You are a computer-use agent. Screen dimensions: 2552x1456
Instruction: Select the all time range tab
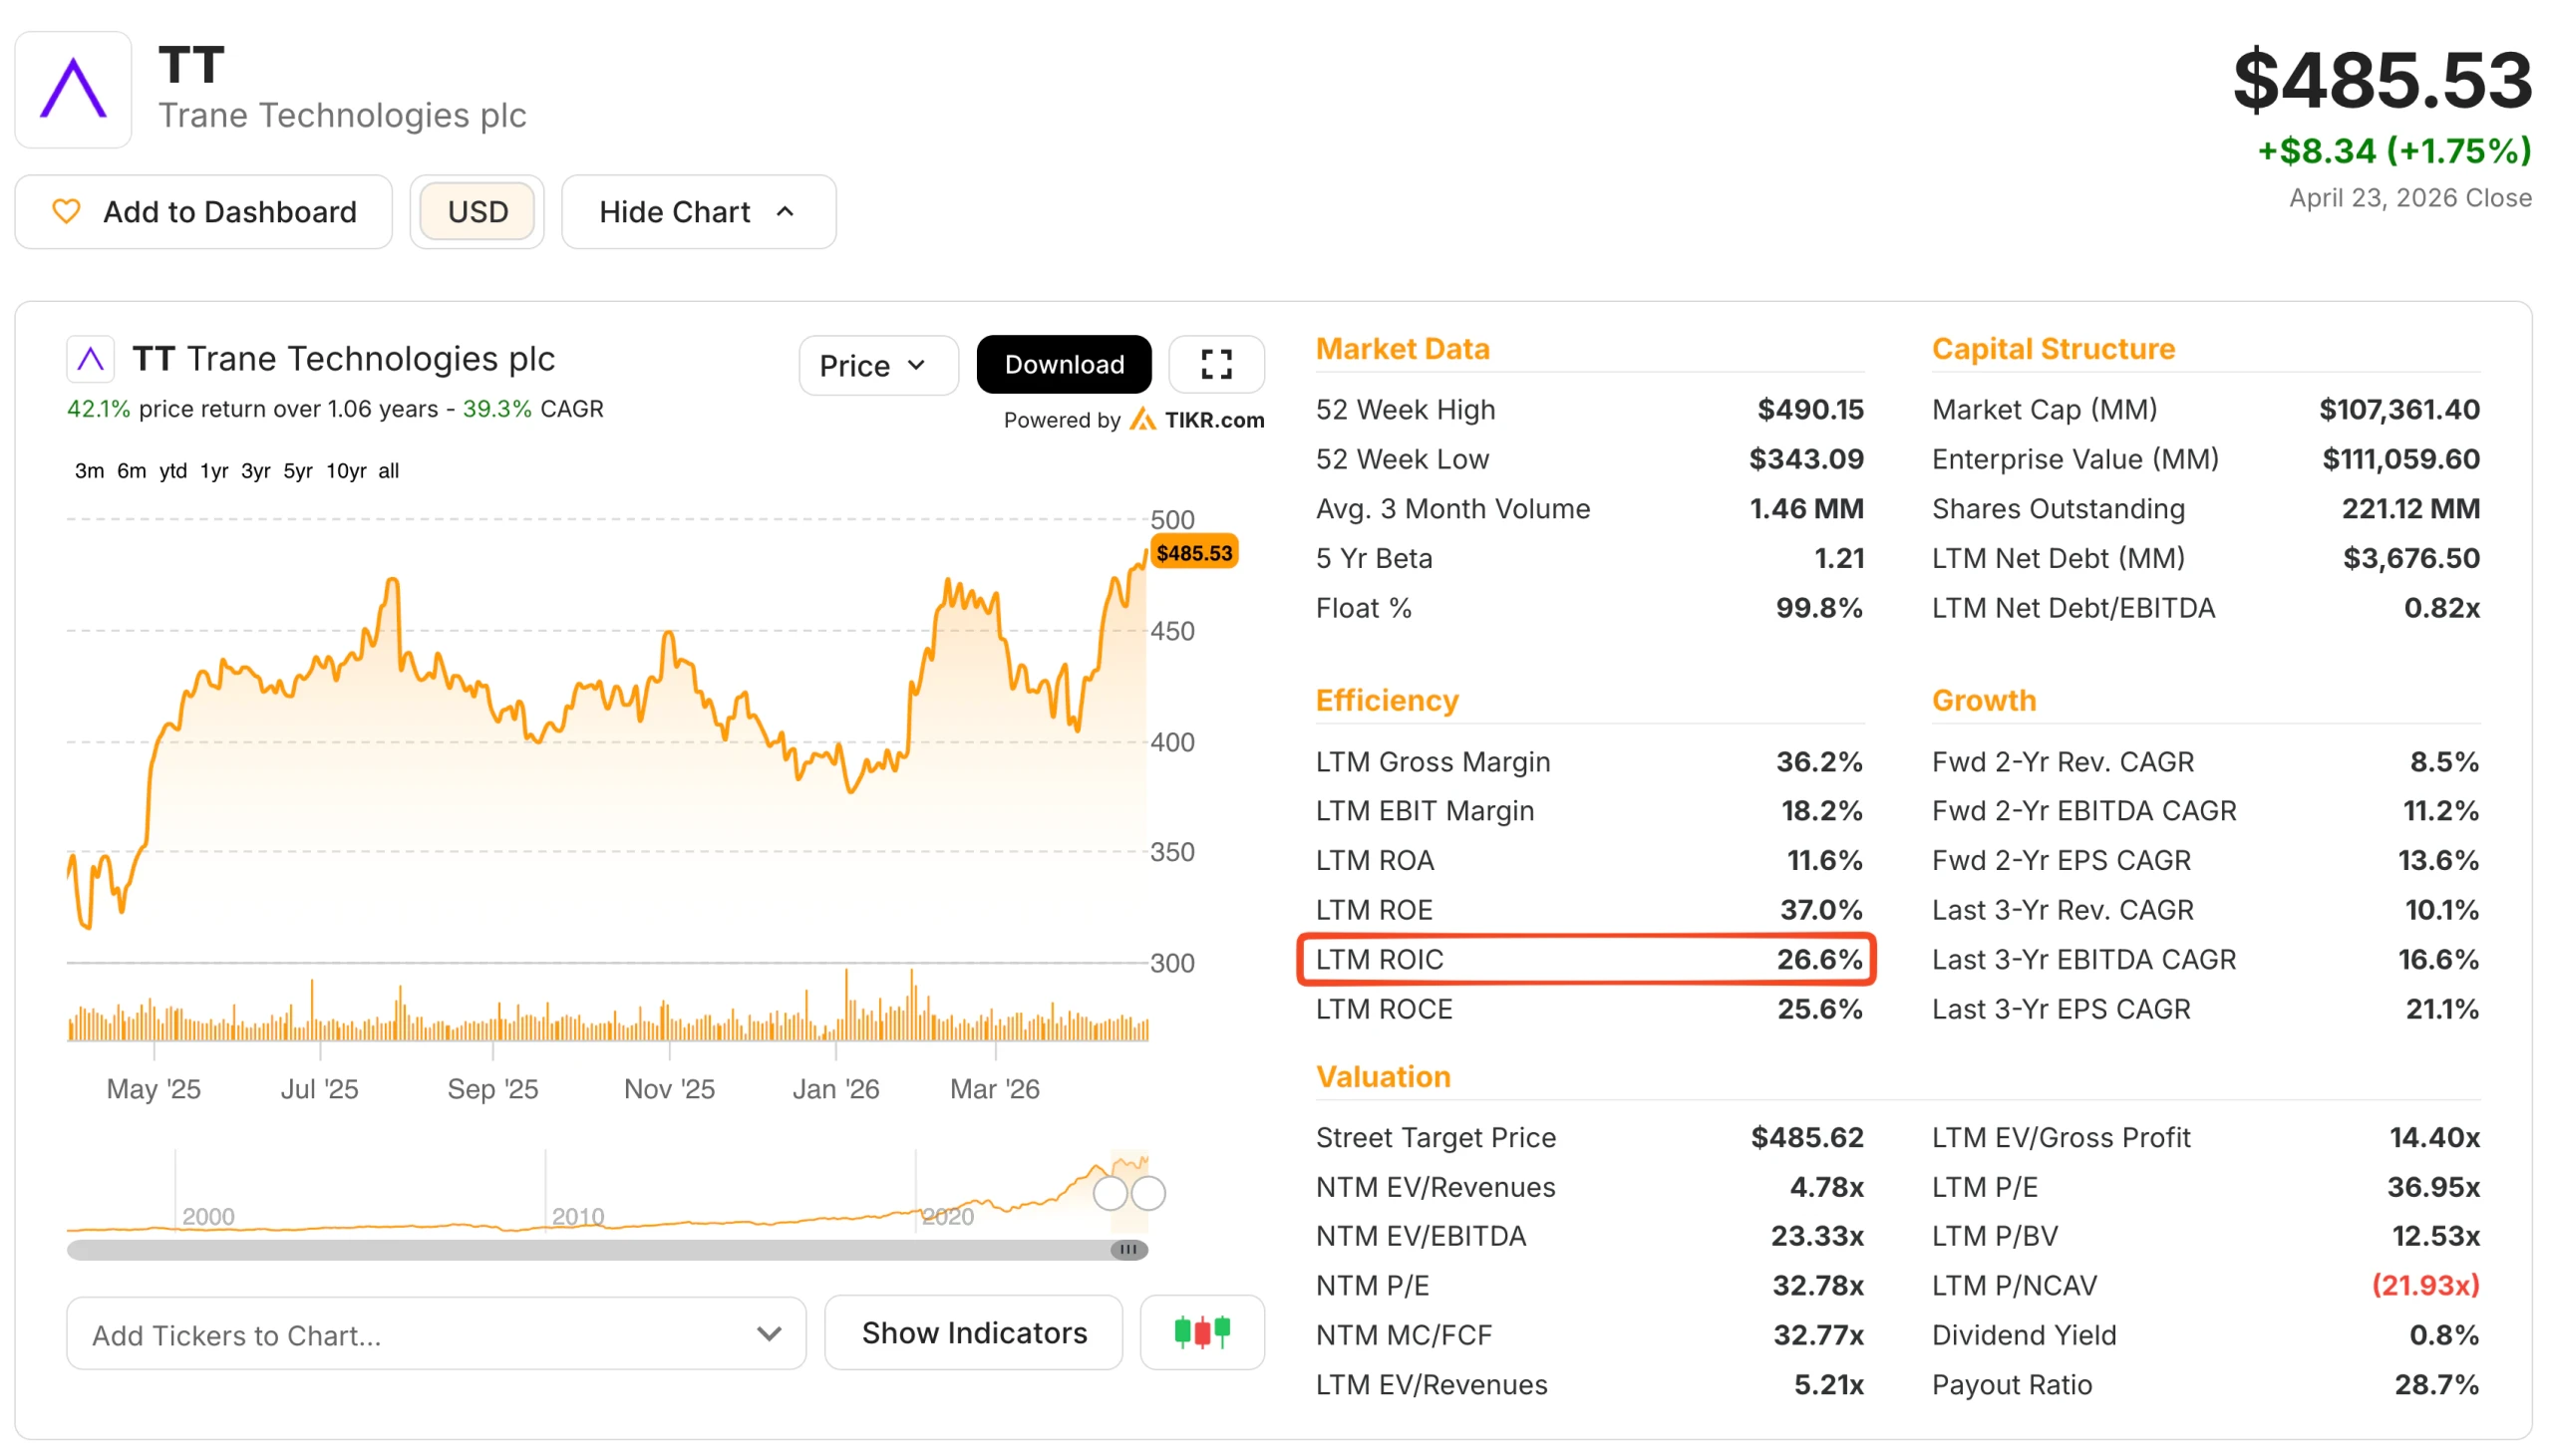point(388,471)
